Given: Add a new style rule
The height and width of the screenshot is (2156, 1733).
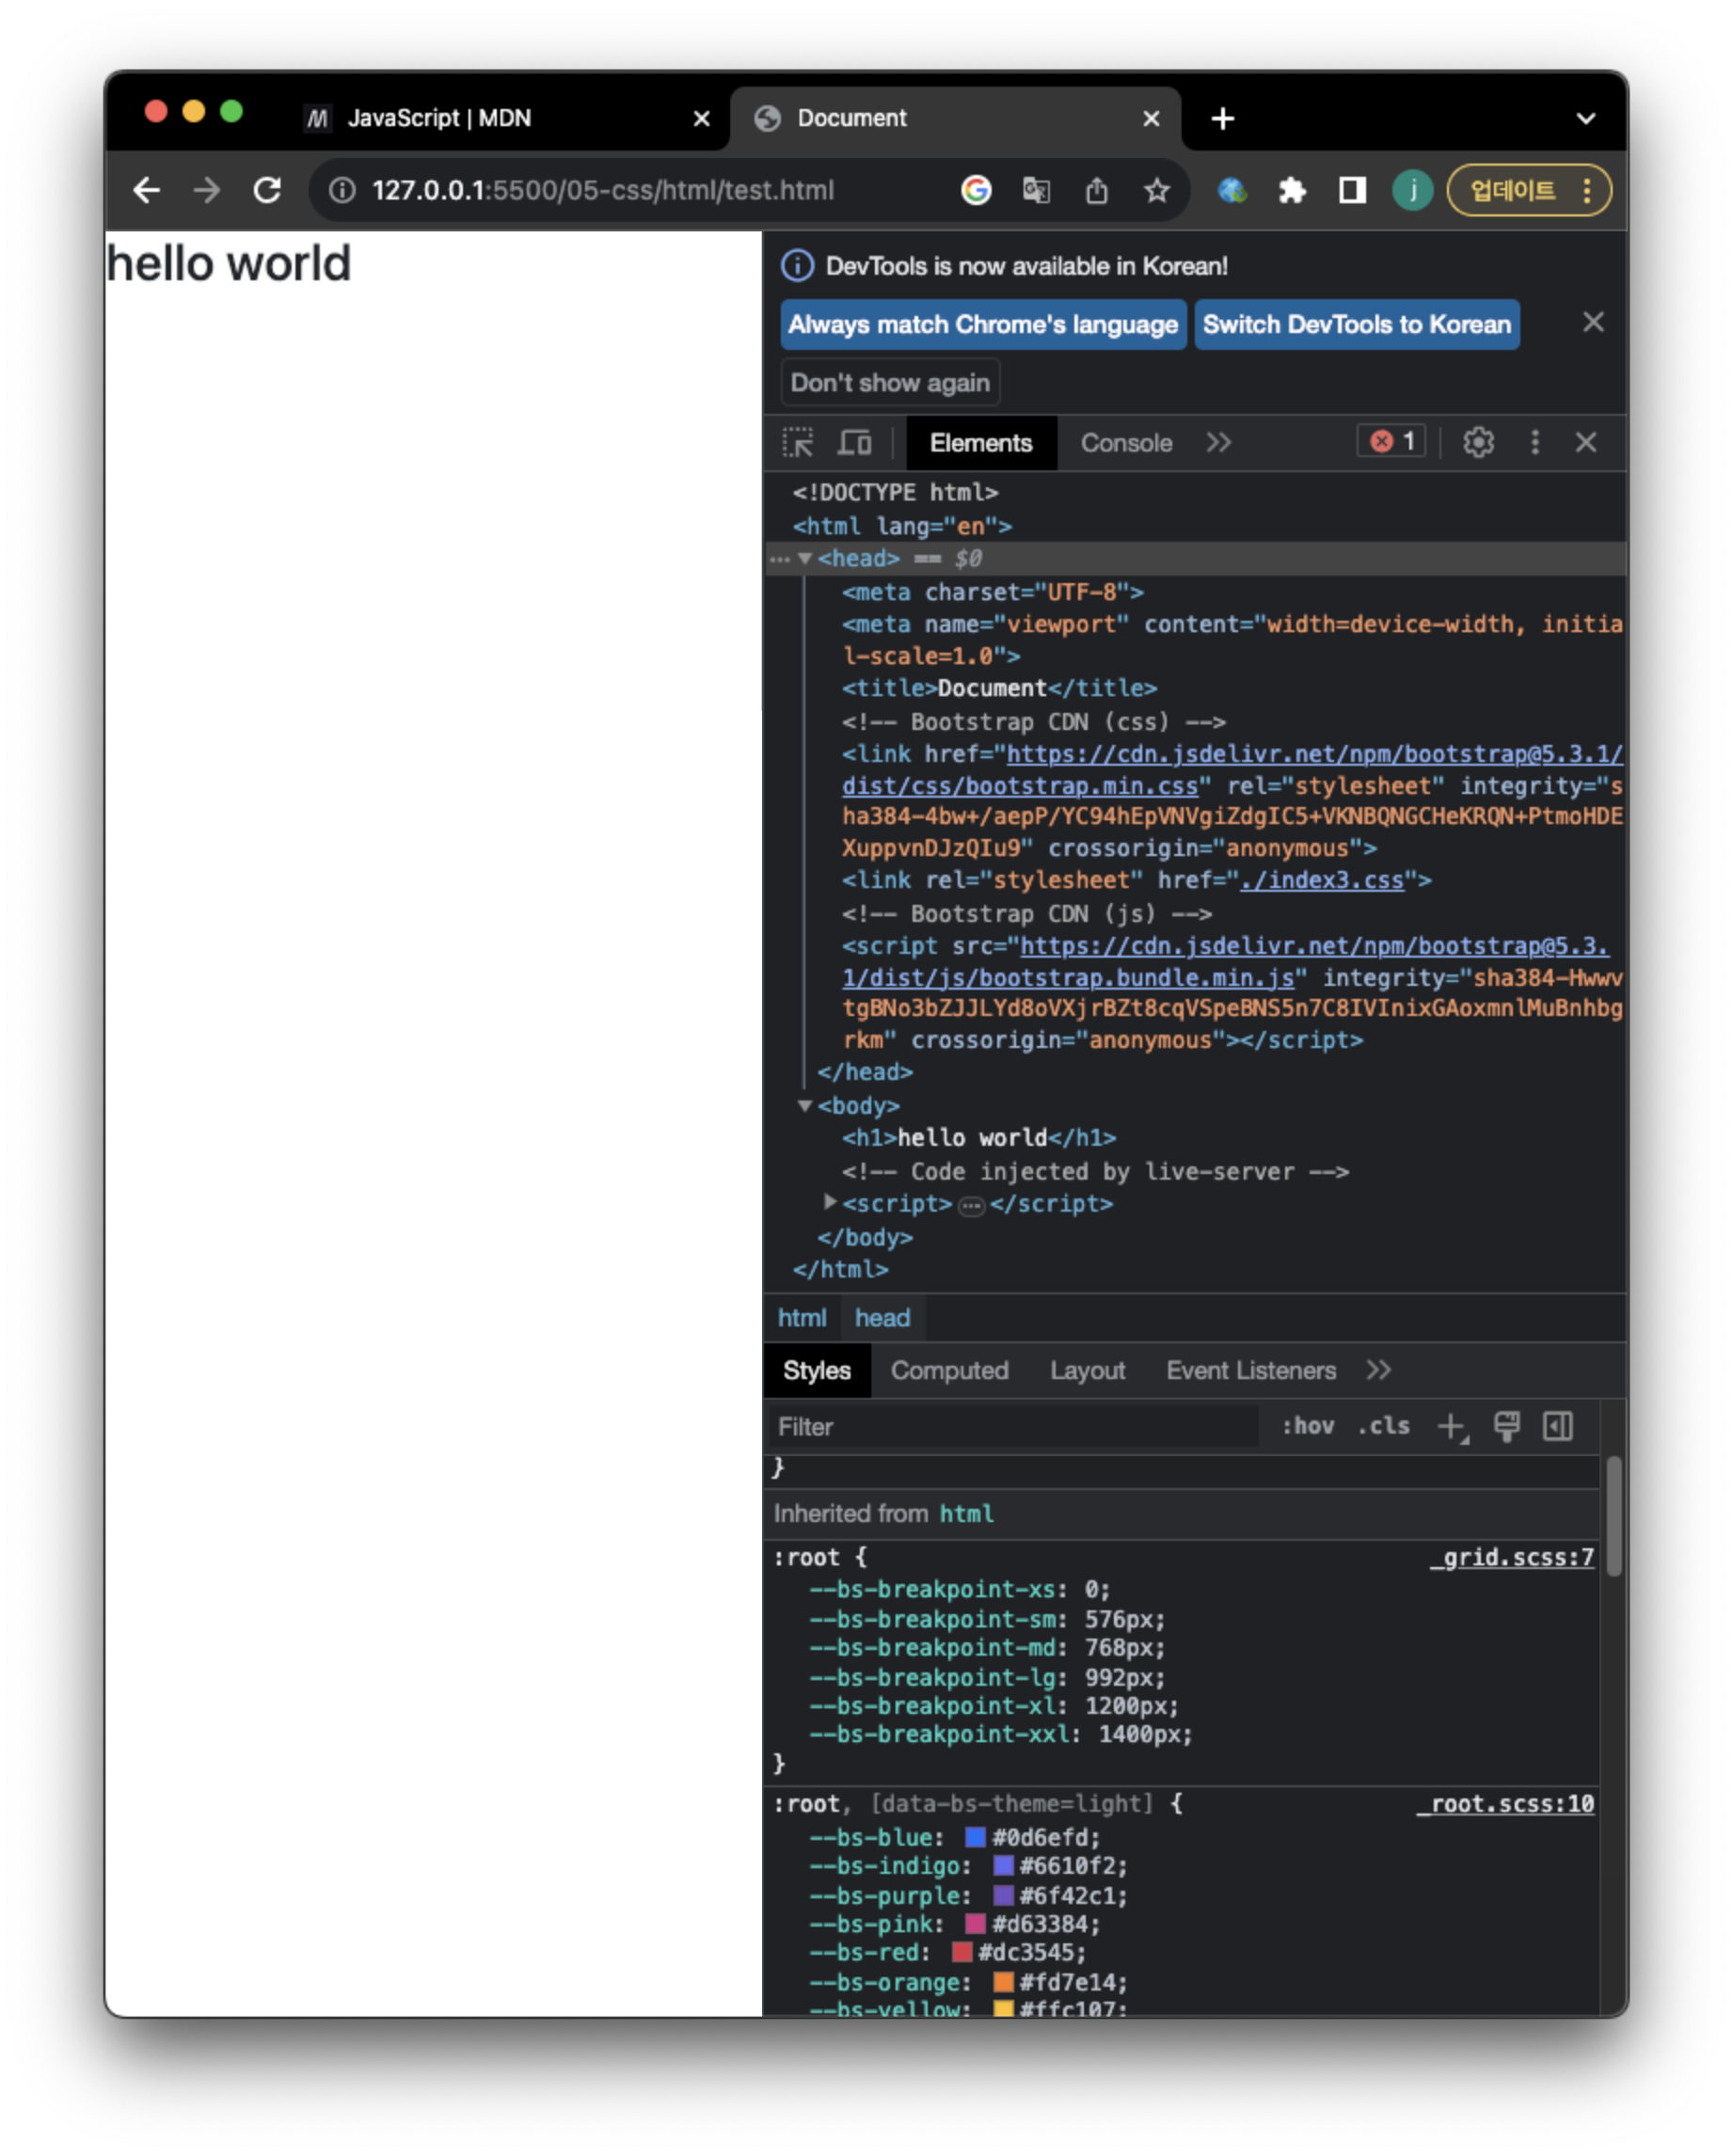Looking at the screenshot, I should click(1451, 1426).
